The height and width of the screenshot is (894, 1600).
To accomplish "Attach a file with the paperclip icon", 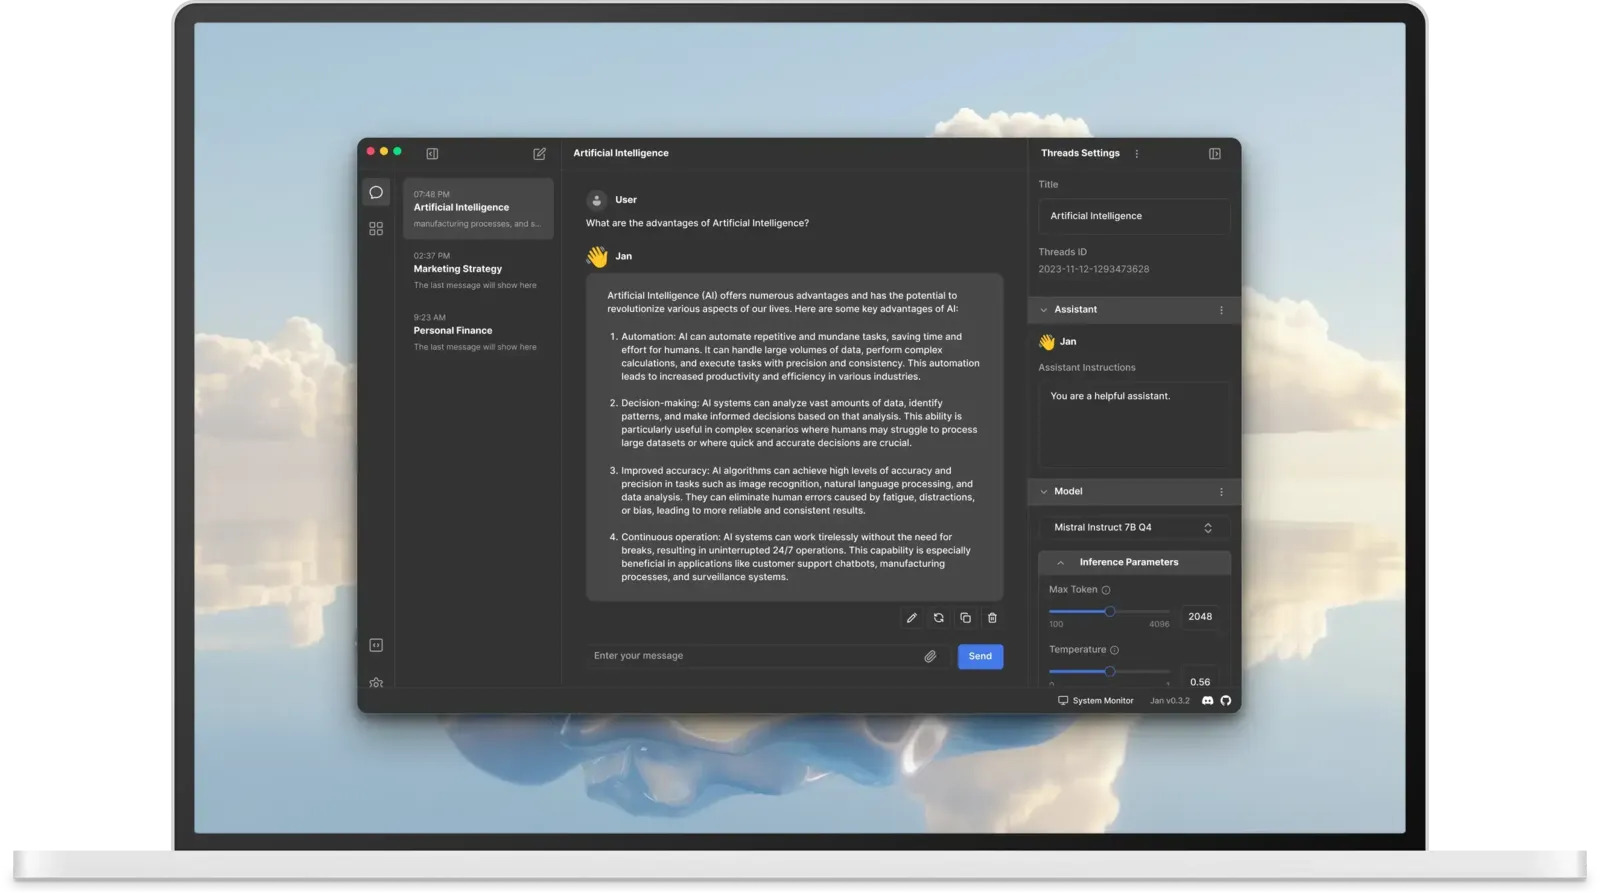I will point(930,656).
